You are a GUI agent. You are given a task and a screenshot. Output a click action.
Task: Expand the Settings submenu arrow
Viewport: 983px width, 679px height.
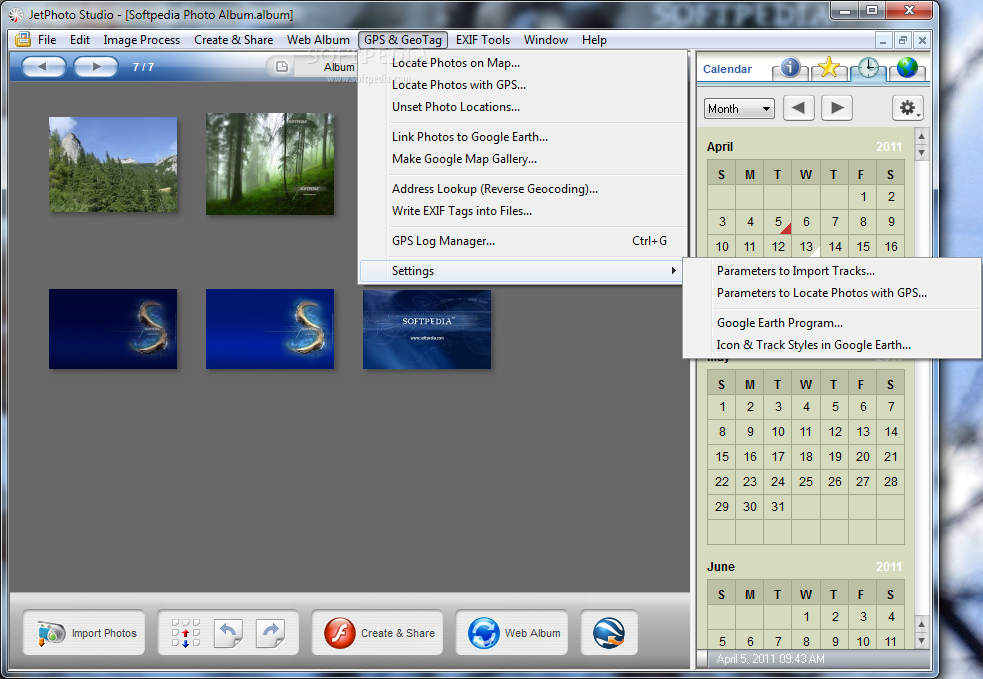[x=673, y=270]
